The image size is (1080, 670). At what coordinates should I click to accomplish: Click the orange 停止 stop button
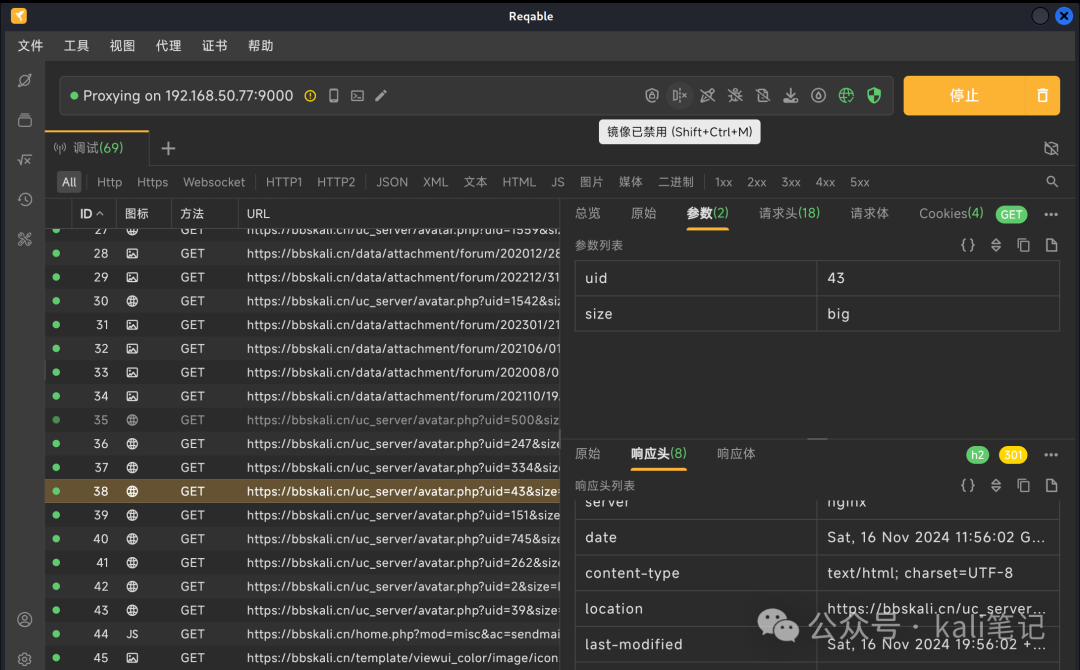pyautogui.click(x=964, y=96)
